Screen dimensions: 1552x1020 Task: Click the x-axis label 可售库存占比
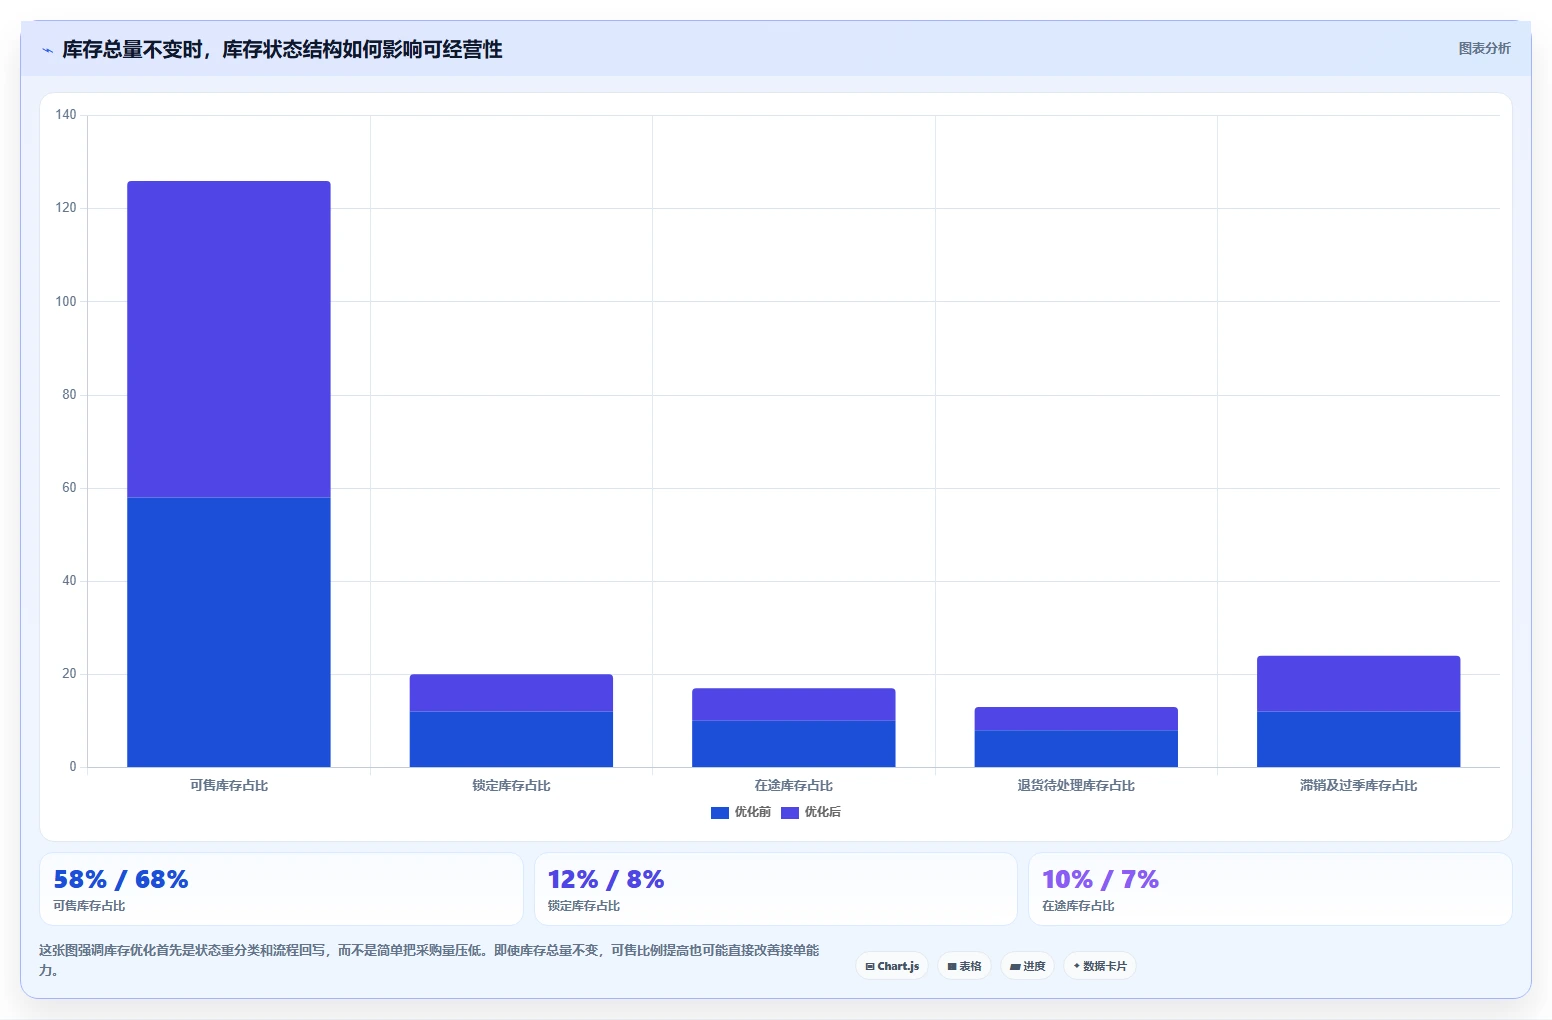(x=229, y=786)
